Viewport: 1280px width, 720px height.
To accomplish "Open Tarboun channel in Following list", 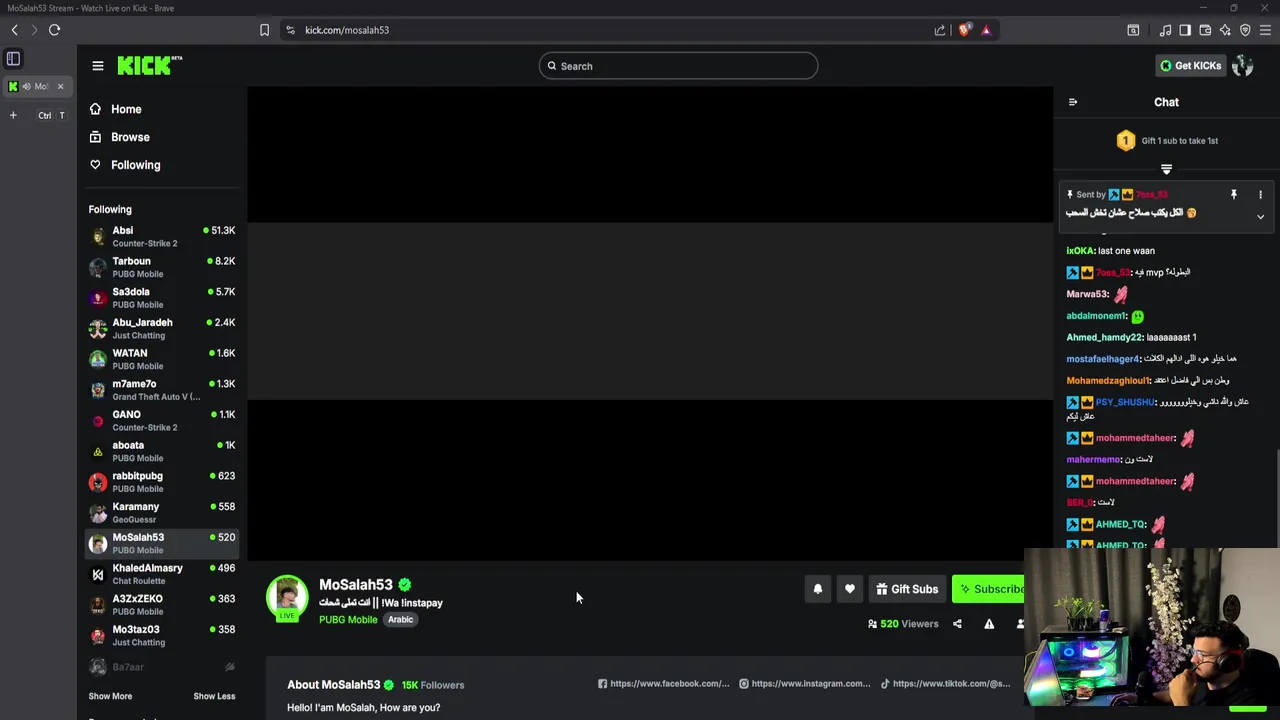I will (x=162, y=267).
